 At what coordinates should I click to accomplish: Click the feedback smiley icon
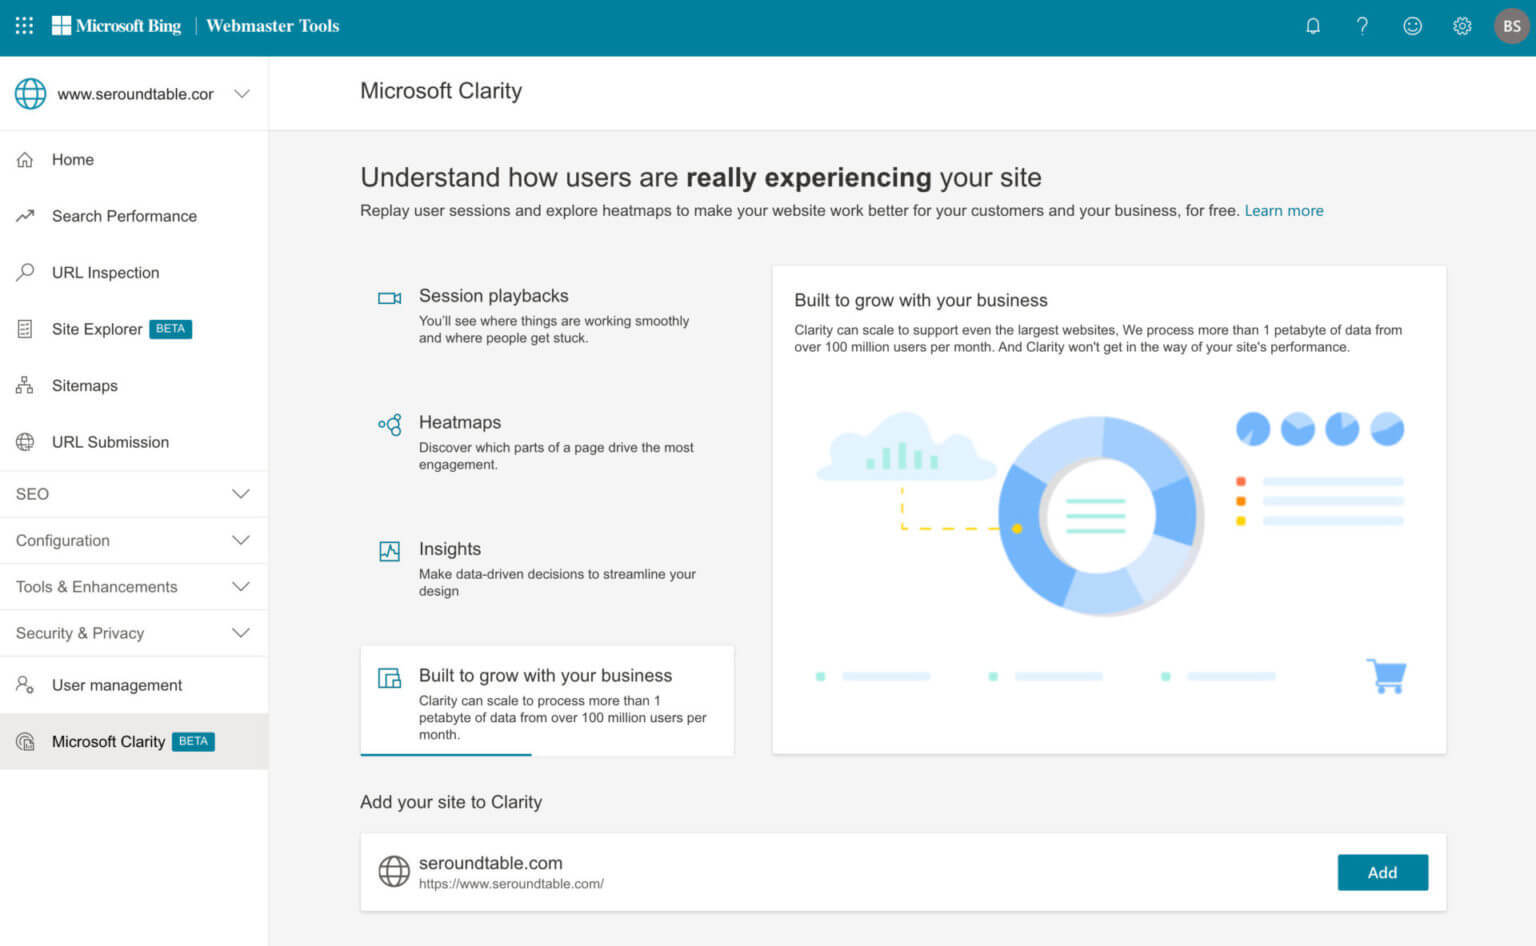coord(1412,26)
